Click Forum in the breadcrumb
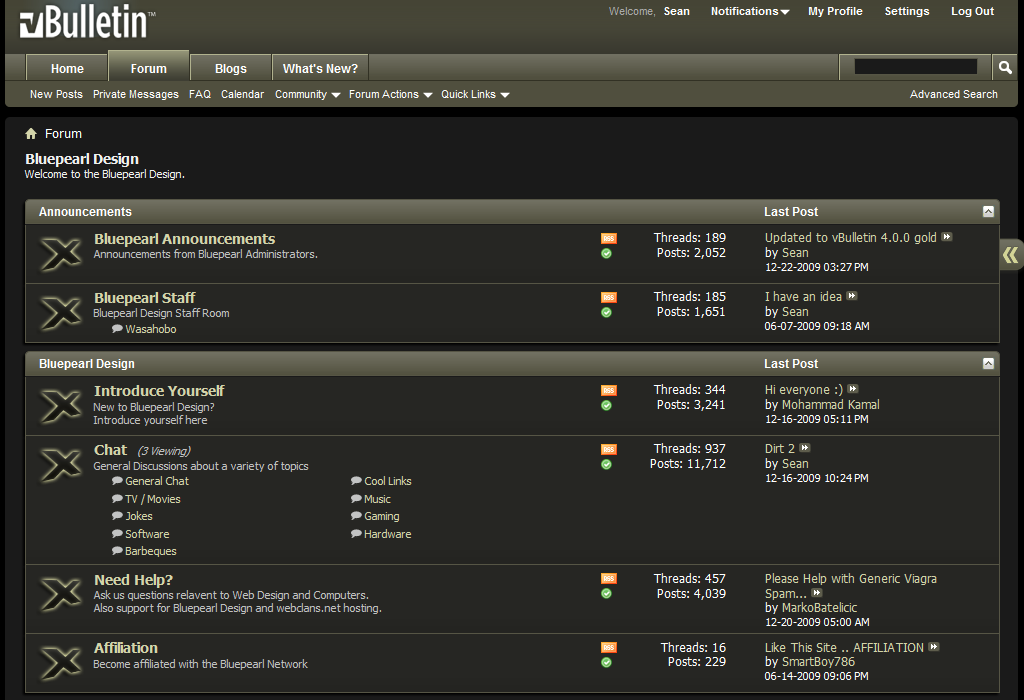The height and width of the screenshot is (700, 1024). 63,134
